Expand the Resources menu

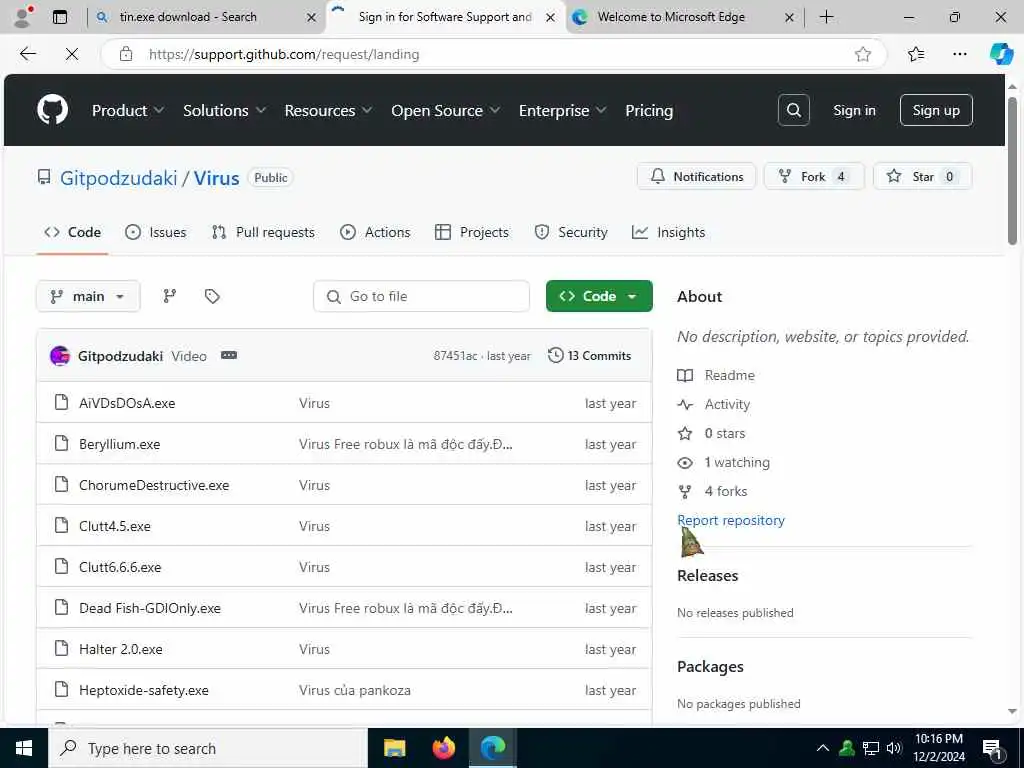[328, 110]
